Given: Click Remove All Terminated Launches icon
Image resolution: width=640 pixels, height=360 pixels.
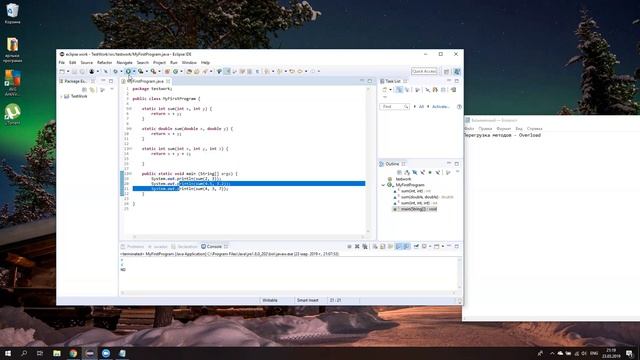Looking at the screenshot, I should [365, 247].
